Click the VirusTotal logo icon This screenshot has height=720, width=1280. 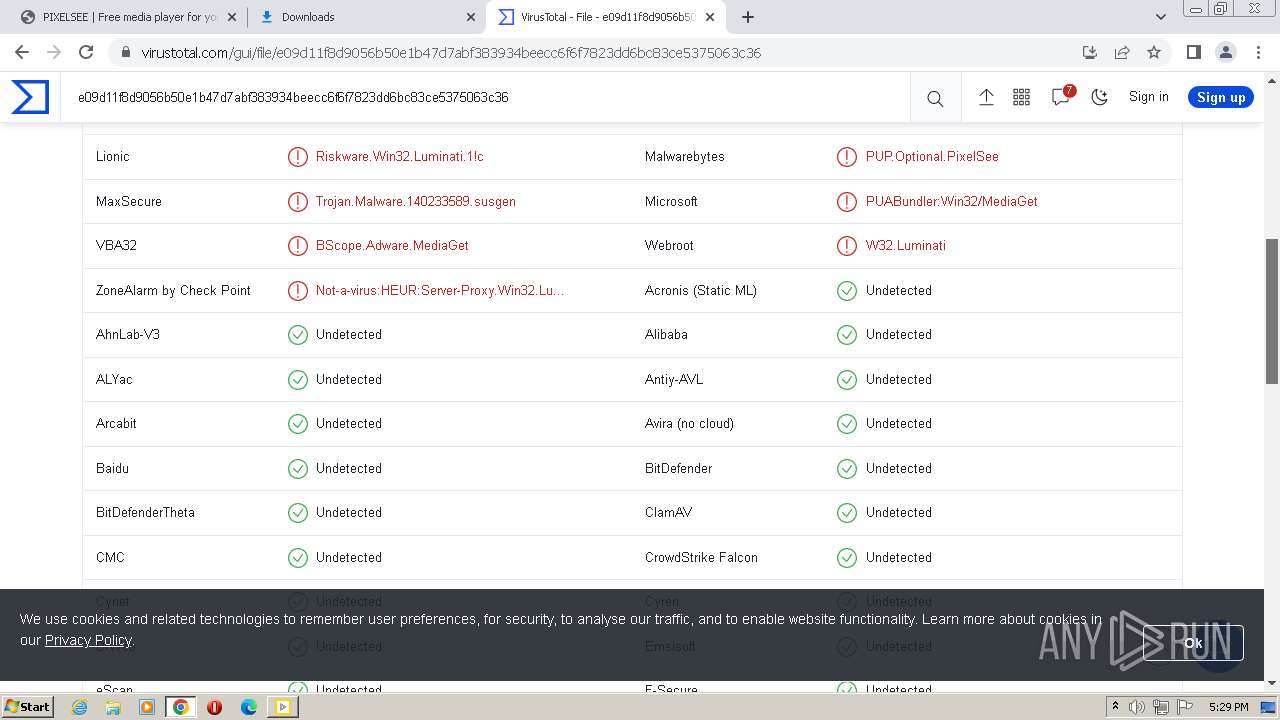(30, 97)
